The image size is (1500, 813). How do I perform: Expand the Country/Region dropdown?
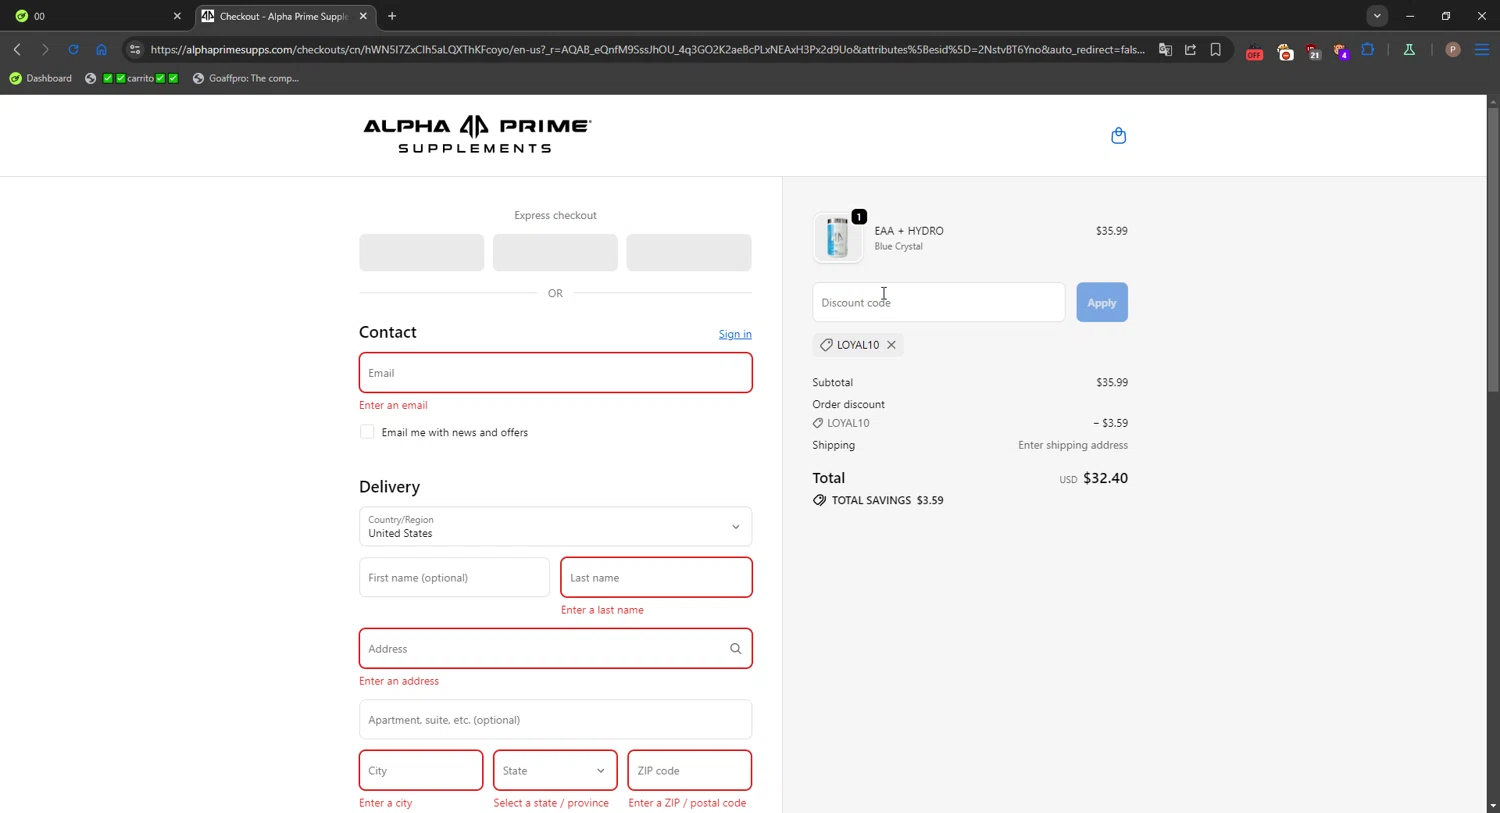click(555, 527)
